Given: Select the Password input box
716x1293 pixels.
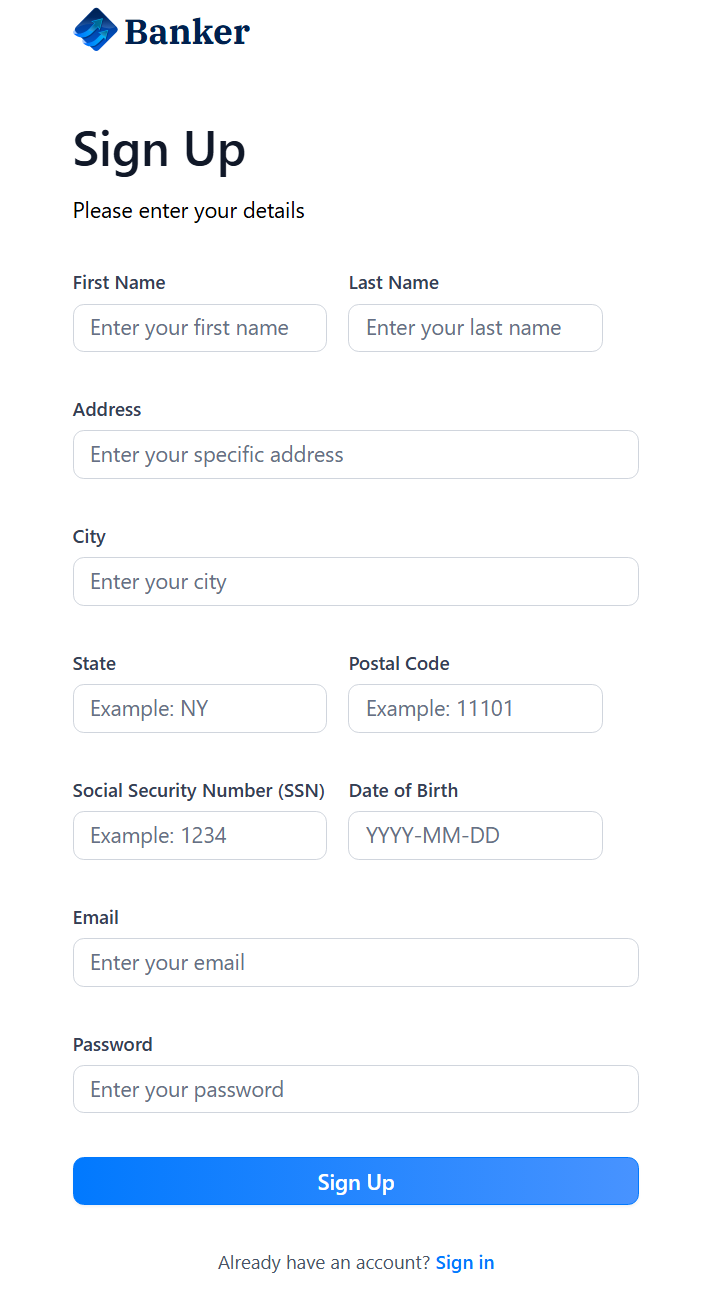Looking at the screenshot, I should [x=355, y=1090].
